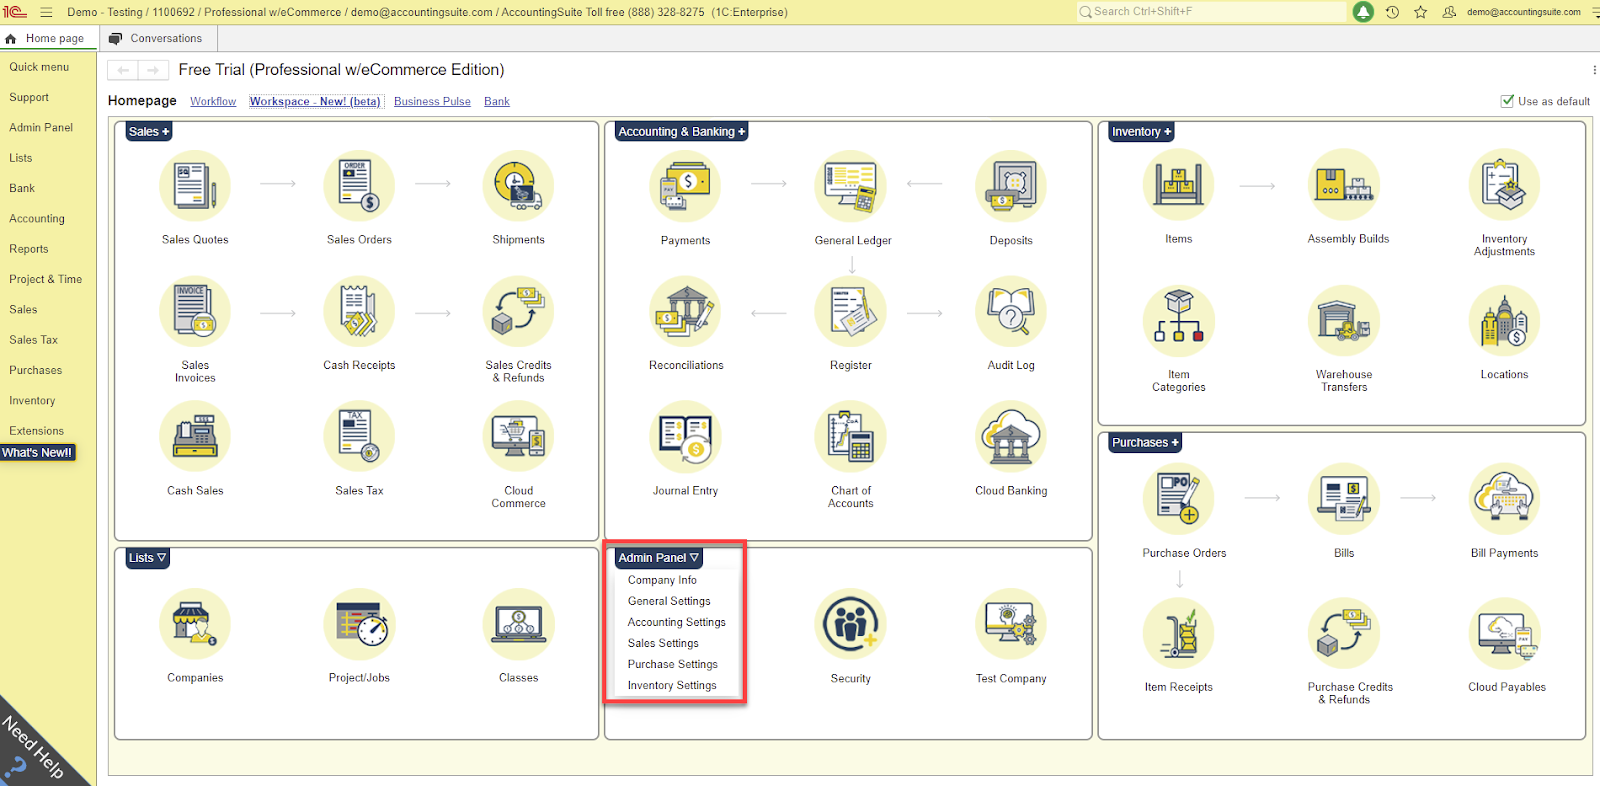
Task: Open the Audit Log icon
Action: click(1011, 312)
